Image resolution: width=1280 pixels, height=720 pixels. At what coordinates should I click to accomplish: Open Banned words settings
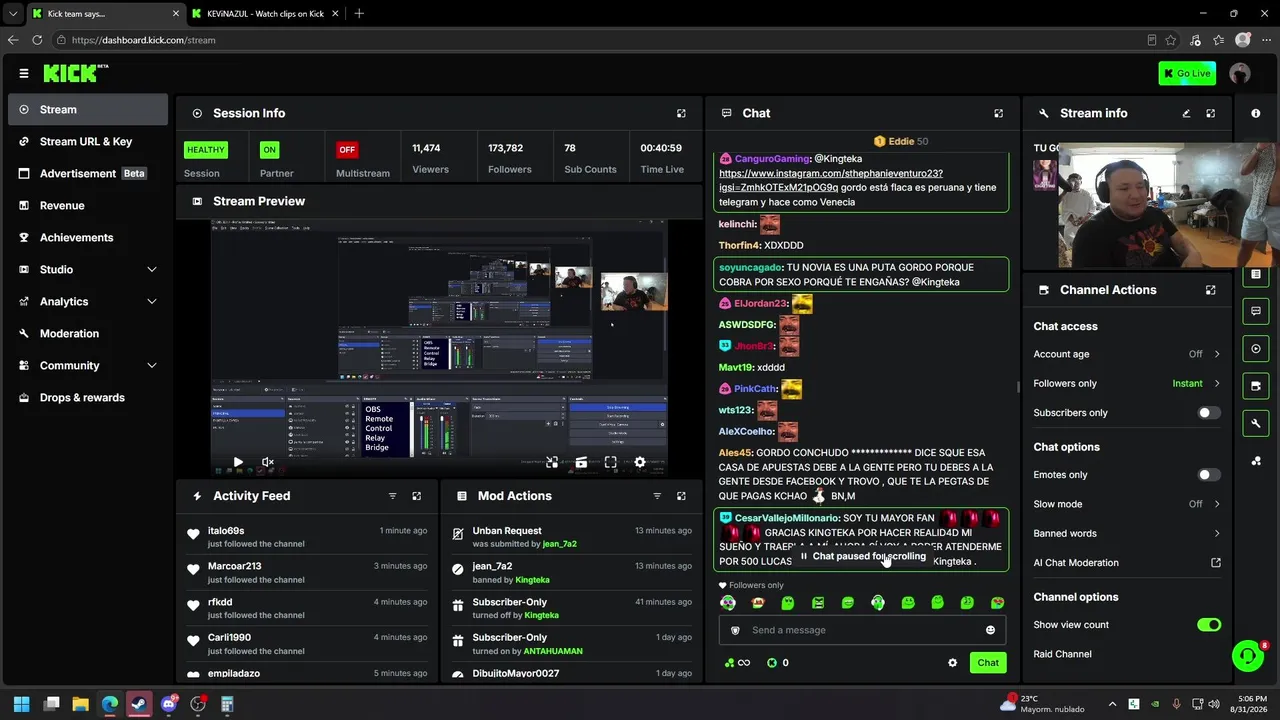click(x=1127, y=534)
